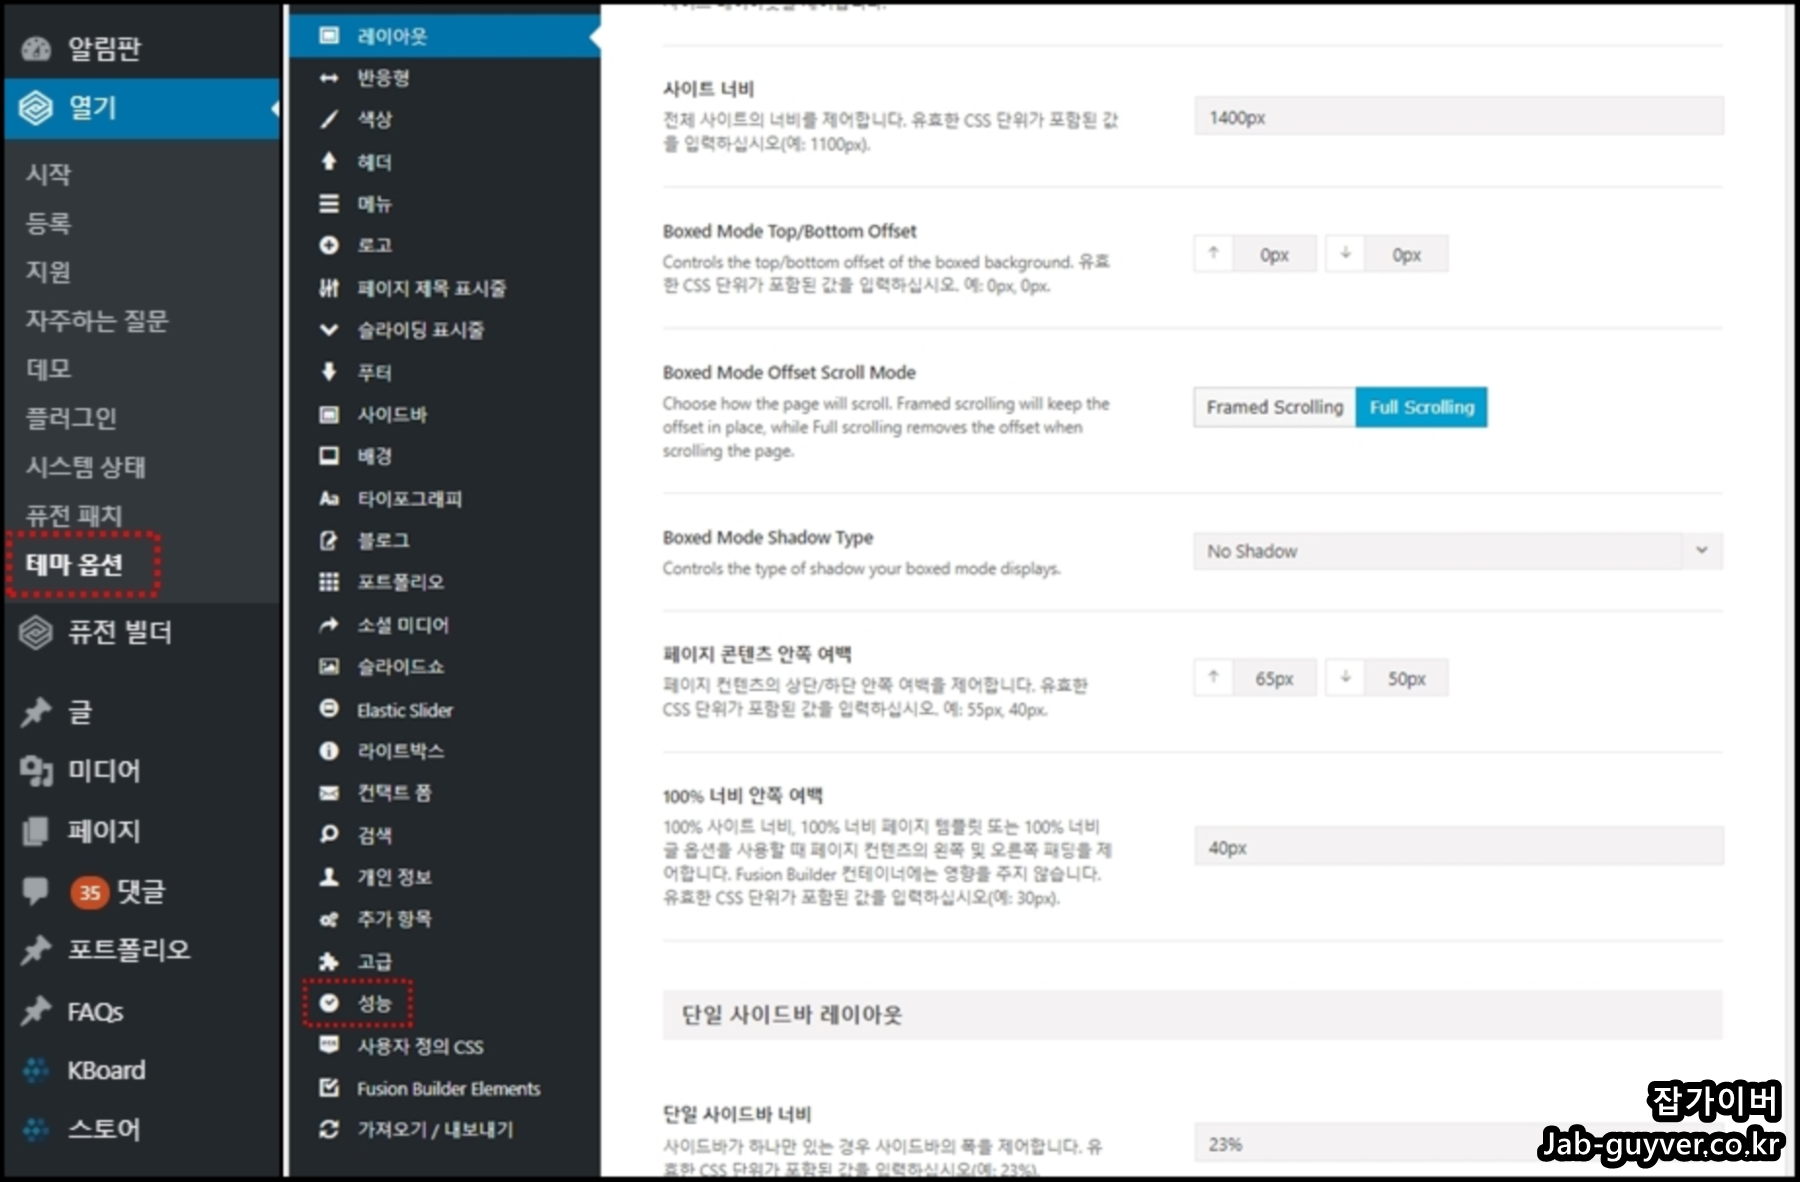
Task: Click the 알림판 dashboard icon
Action: tap(36, 48)
